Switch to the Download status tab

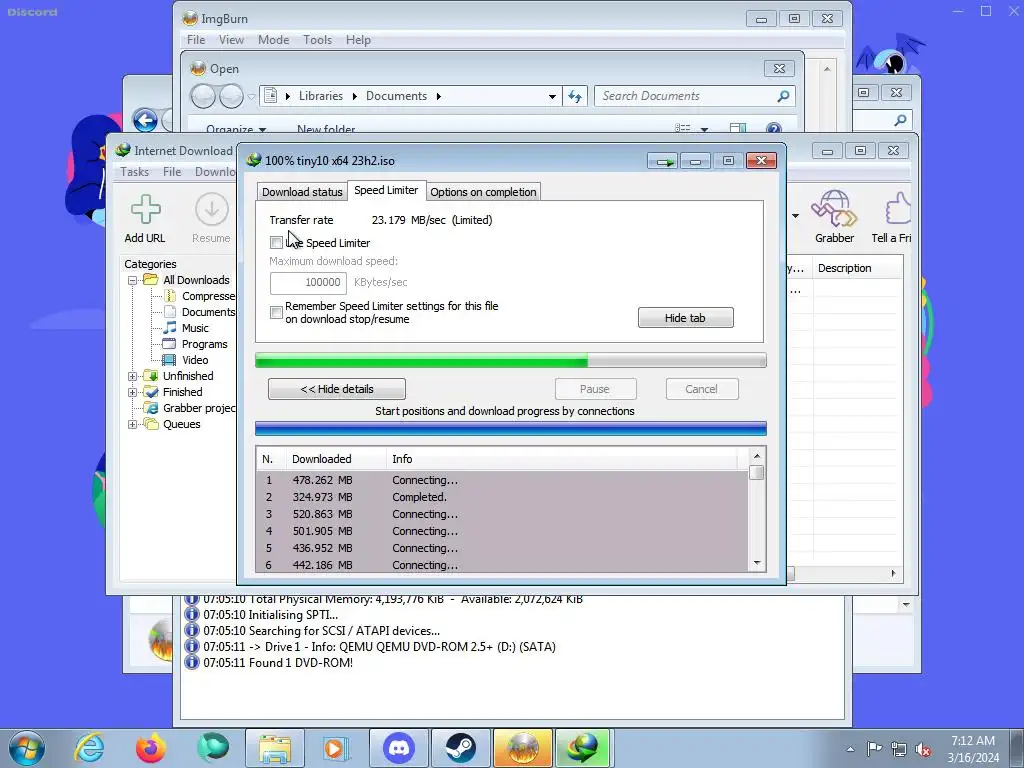302,192
